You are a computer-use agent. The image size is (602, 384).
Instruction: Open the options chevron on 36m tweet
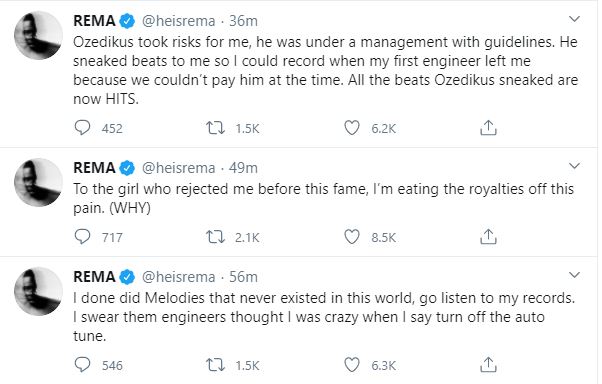[x=574, y=18]
